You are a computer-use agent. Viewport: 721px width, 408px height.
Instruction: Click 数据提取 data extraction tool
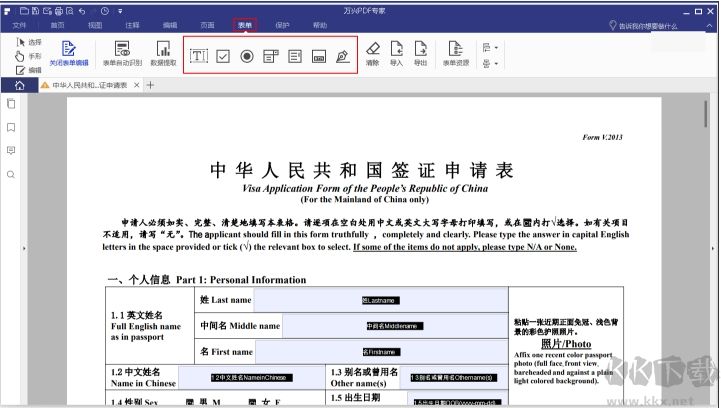pos(163,53)
